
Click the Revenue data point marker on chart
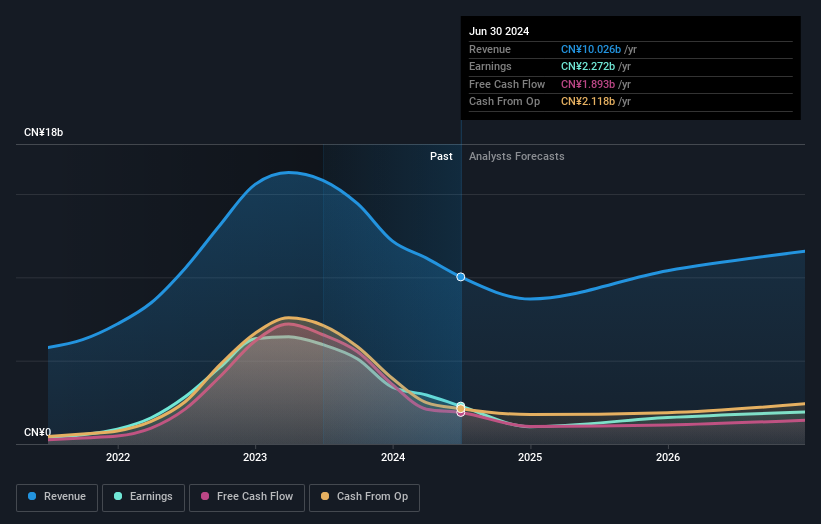pyautogui.click(x=461, y=277)
